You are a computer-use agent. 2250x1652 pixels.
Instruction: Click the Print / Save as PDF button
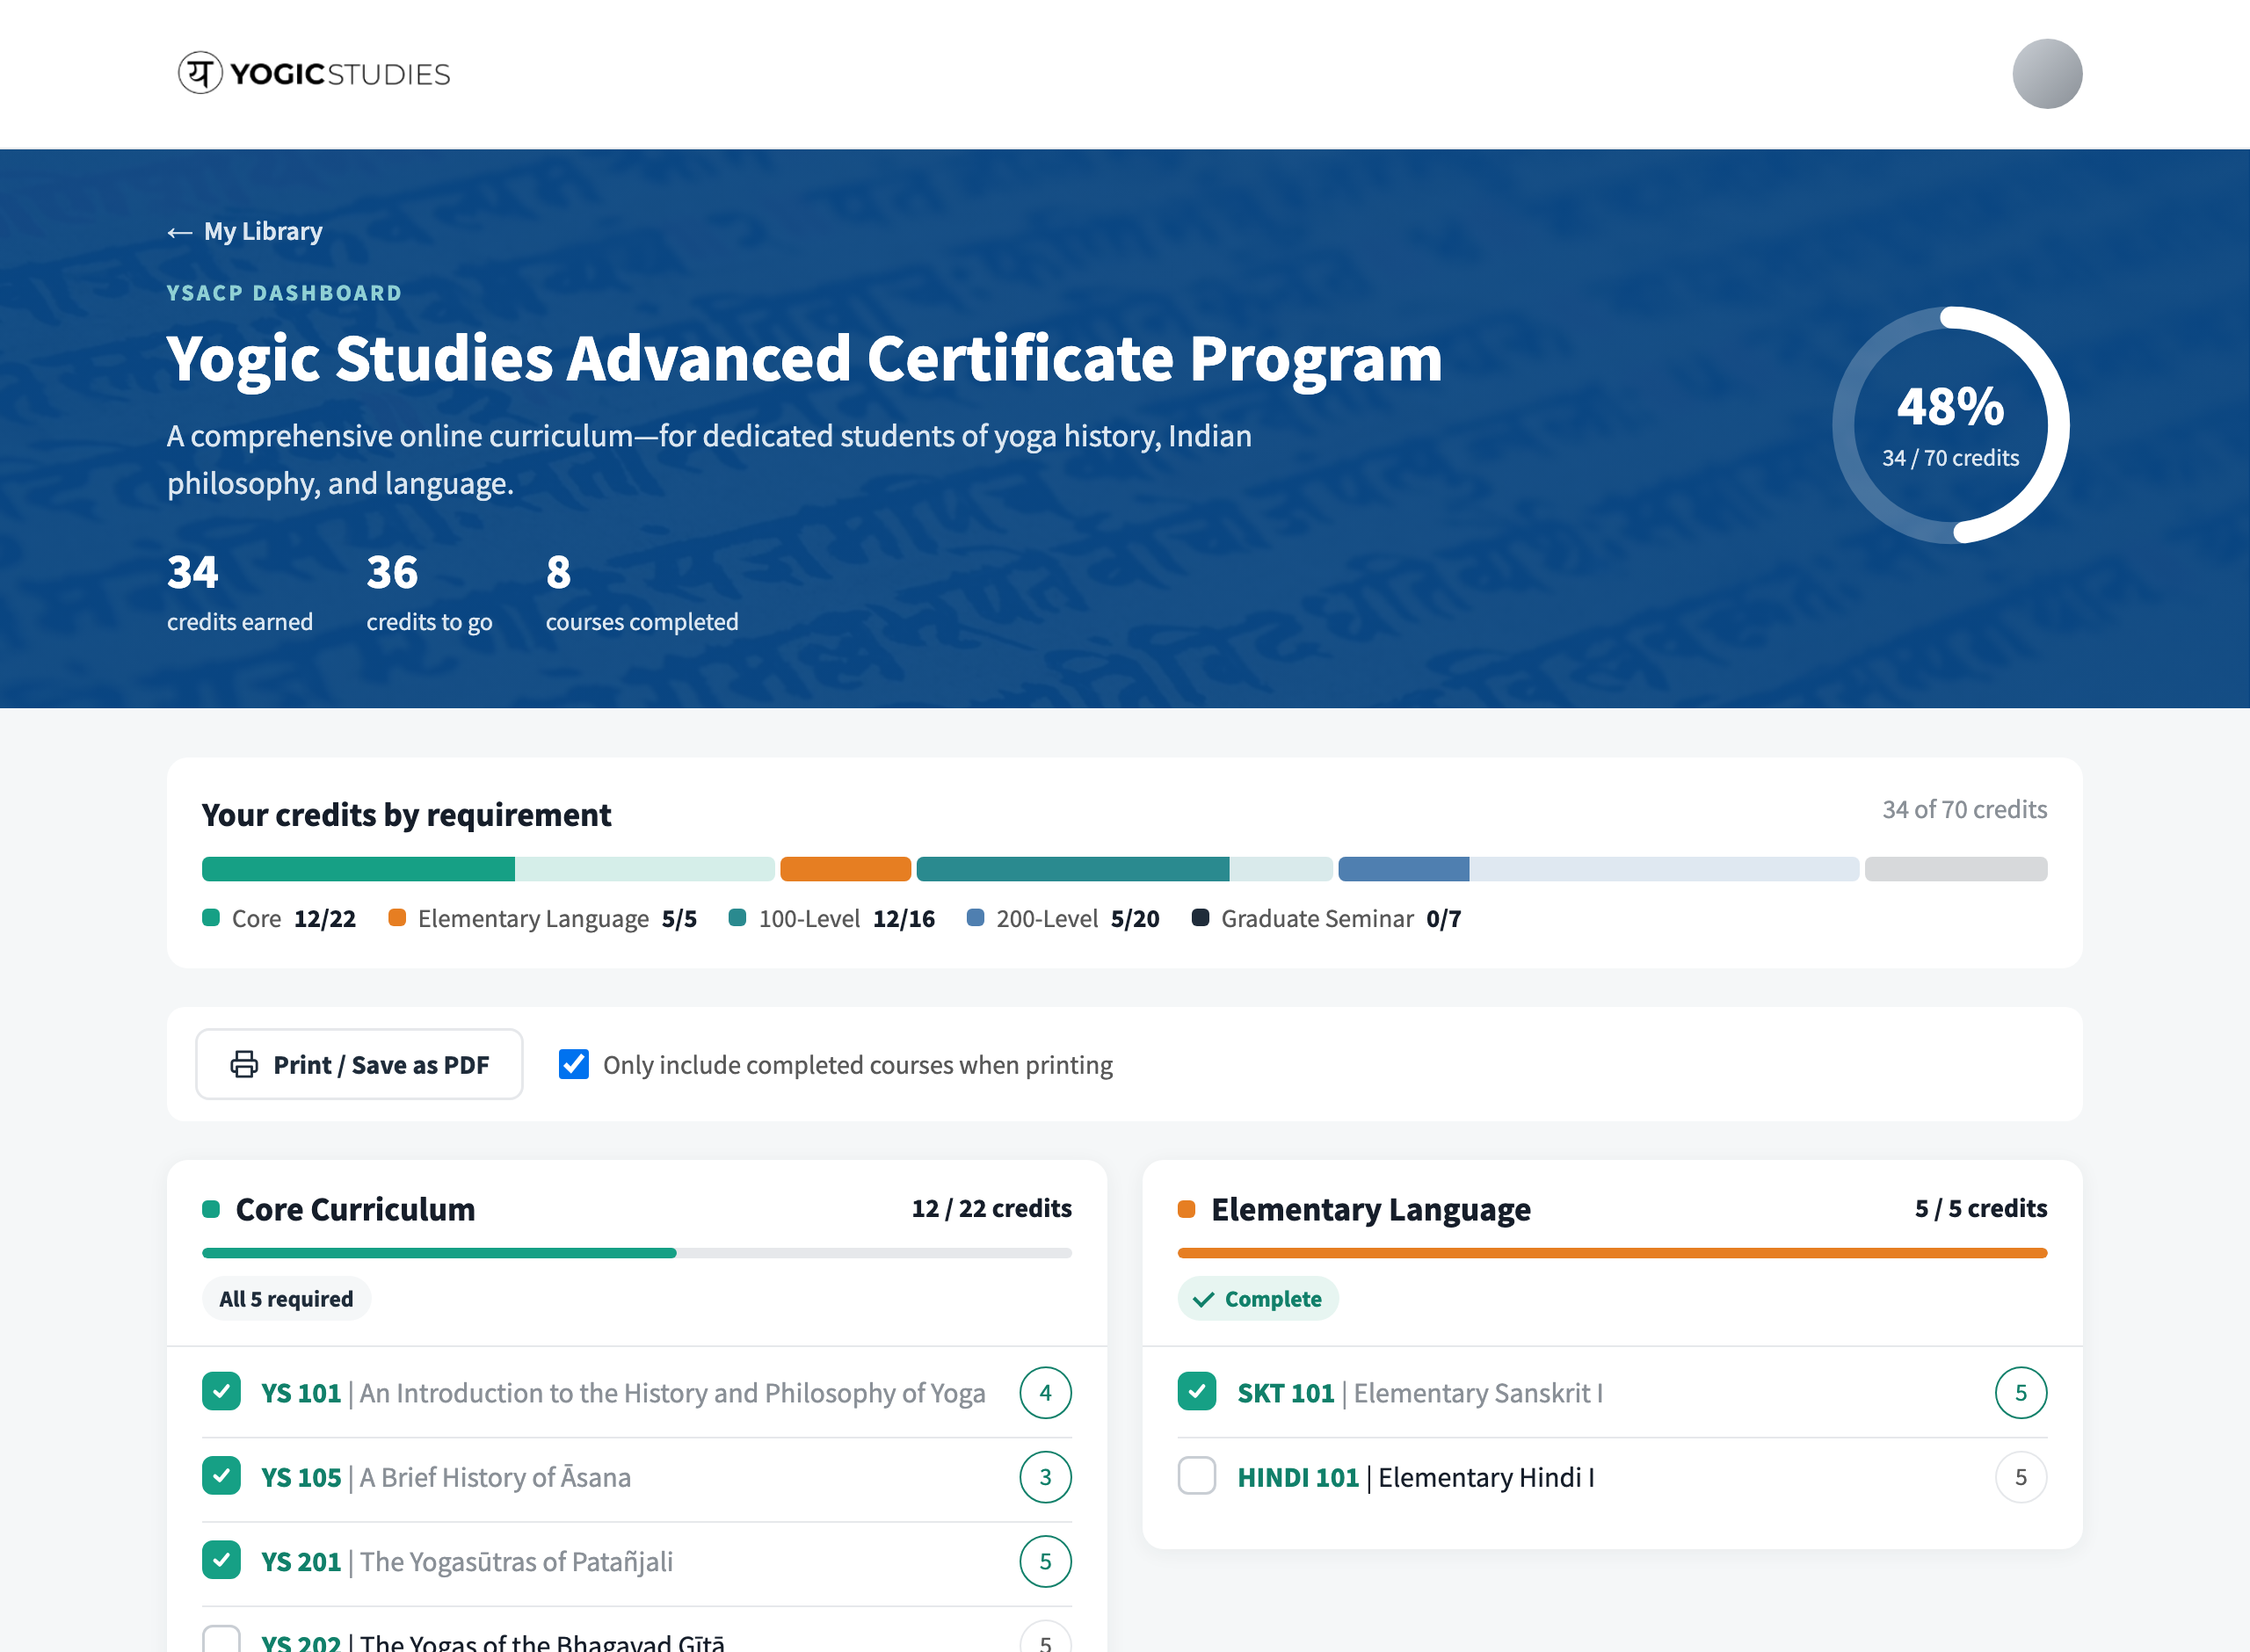point(359,1064)
